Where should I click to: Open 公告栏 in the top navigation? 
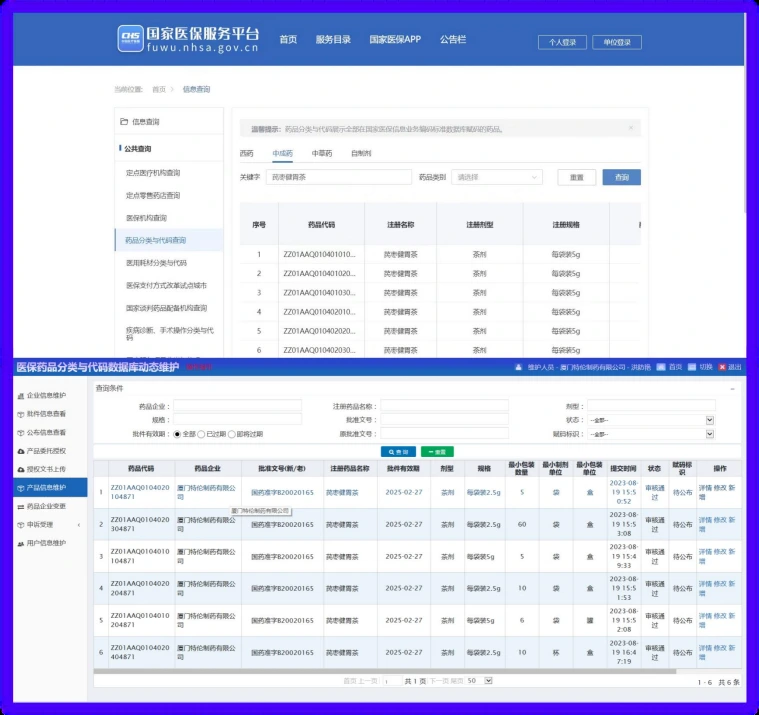(x=453, y=40)
